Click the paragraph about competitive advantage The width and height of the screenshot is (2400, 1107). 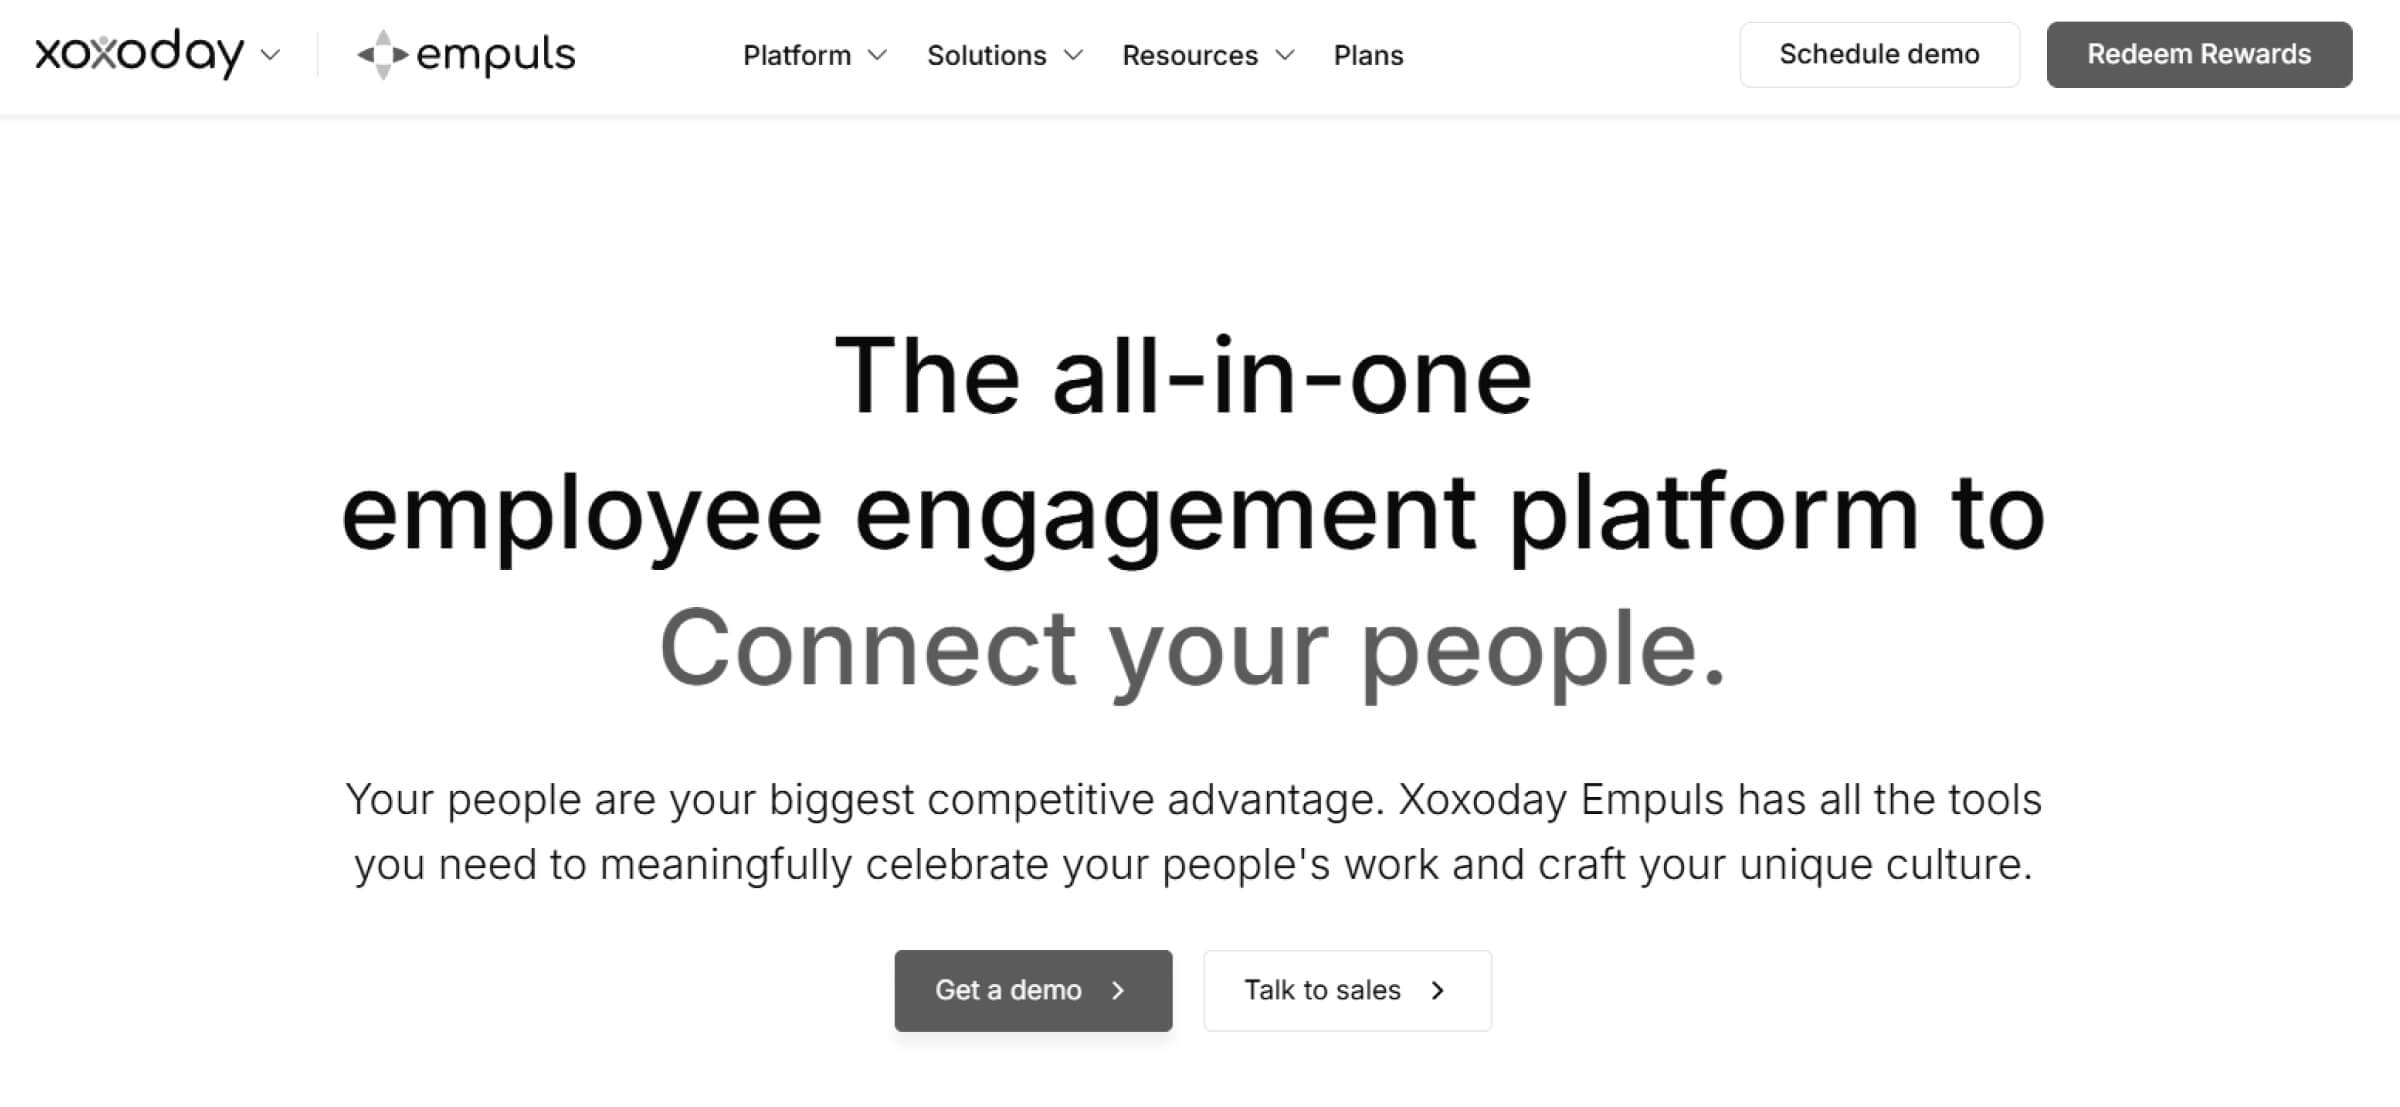click(1193, 832)
